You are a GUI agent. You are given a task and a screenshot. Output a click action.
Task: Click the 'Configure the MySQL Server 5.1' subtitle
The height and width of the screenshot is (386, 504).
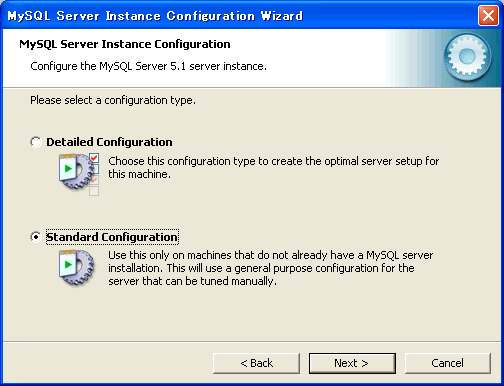pyautogui.click(x=148, y=66)
